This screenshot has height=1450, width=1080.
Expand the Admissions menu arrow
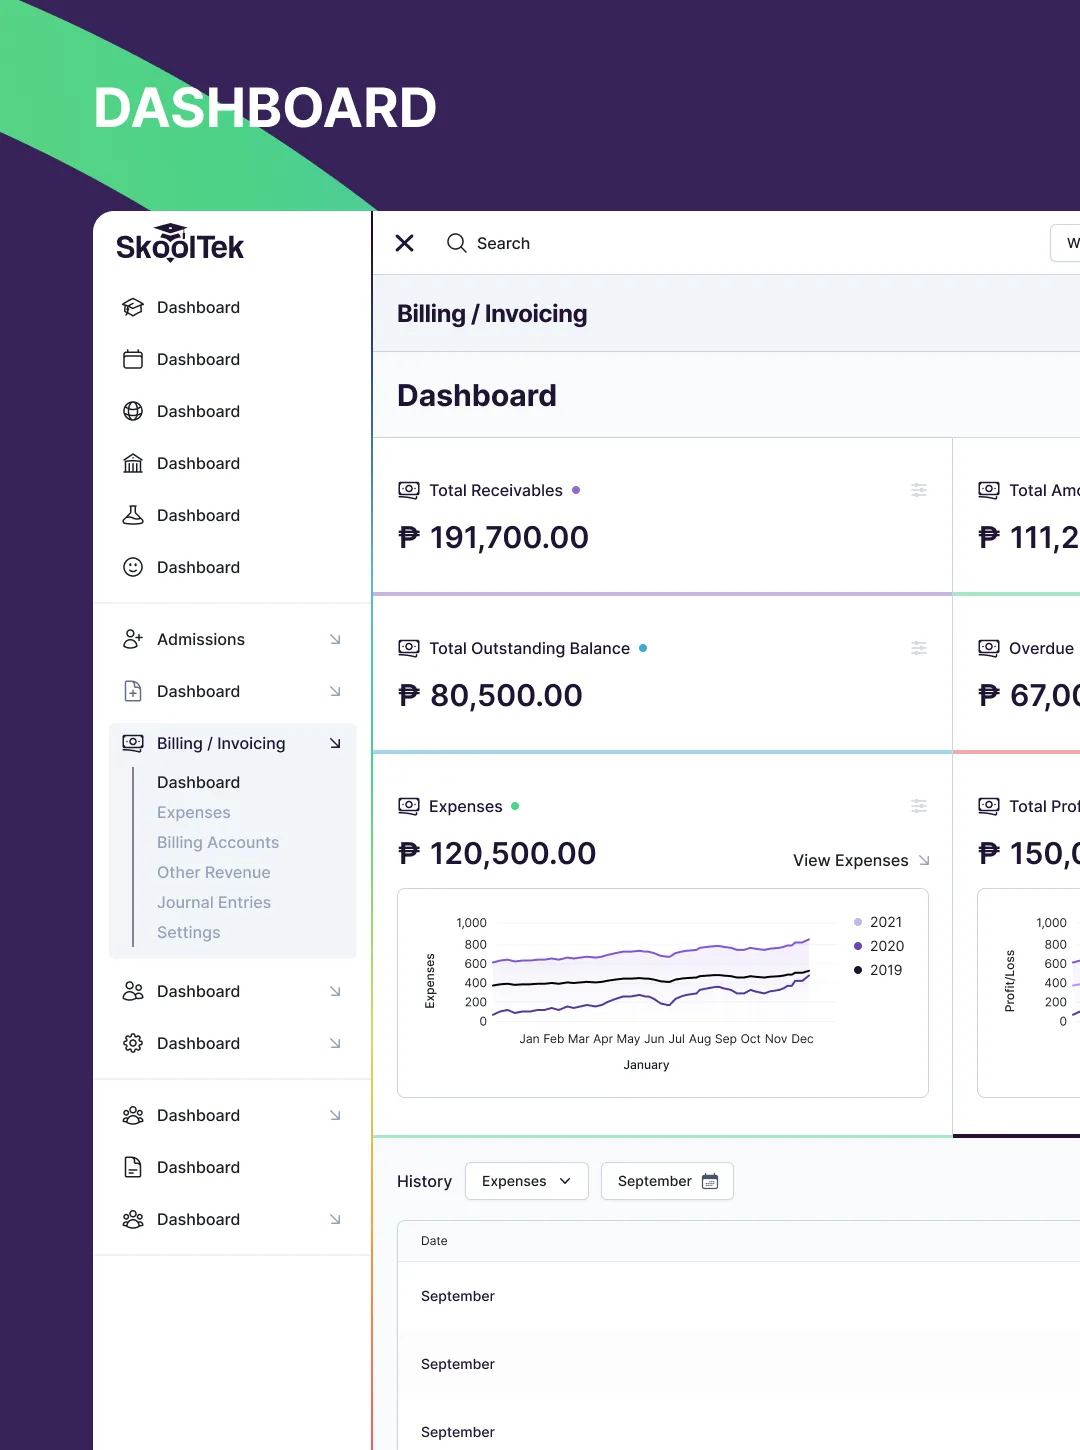tap(335, 639)
